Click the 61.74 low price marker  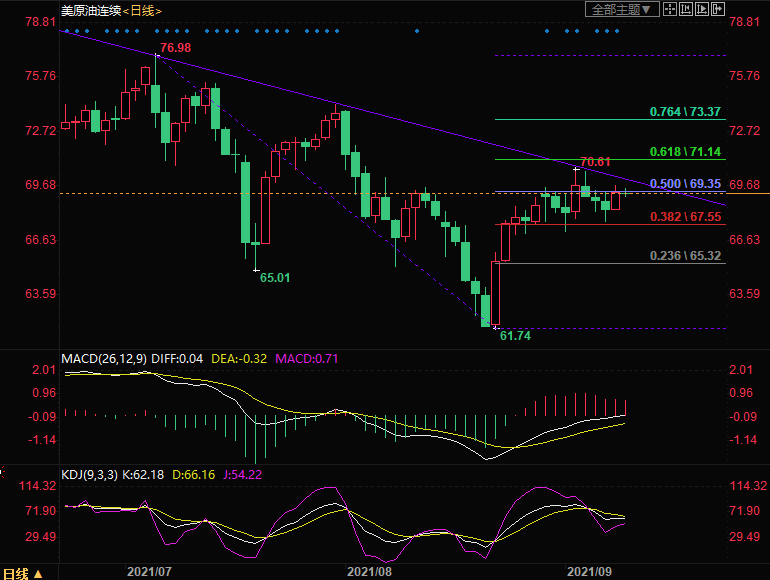pos(514,338)
